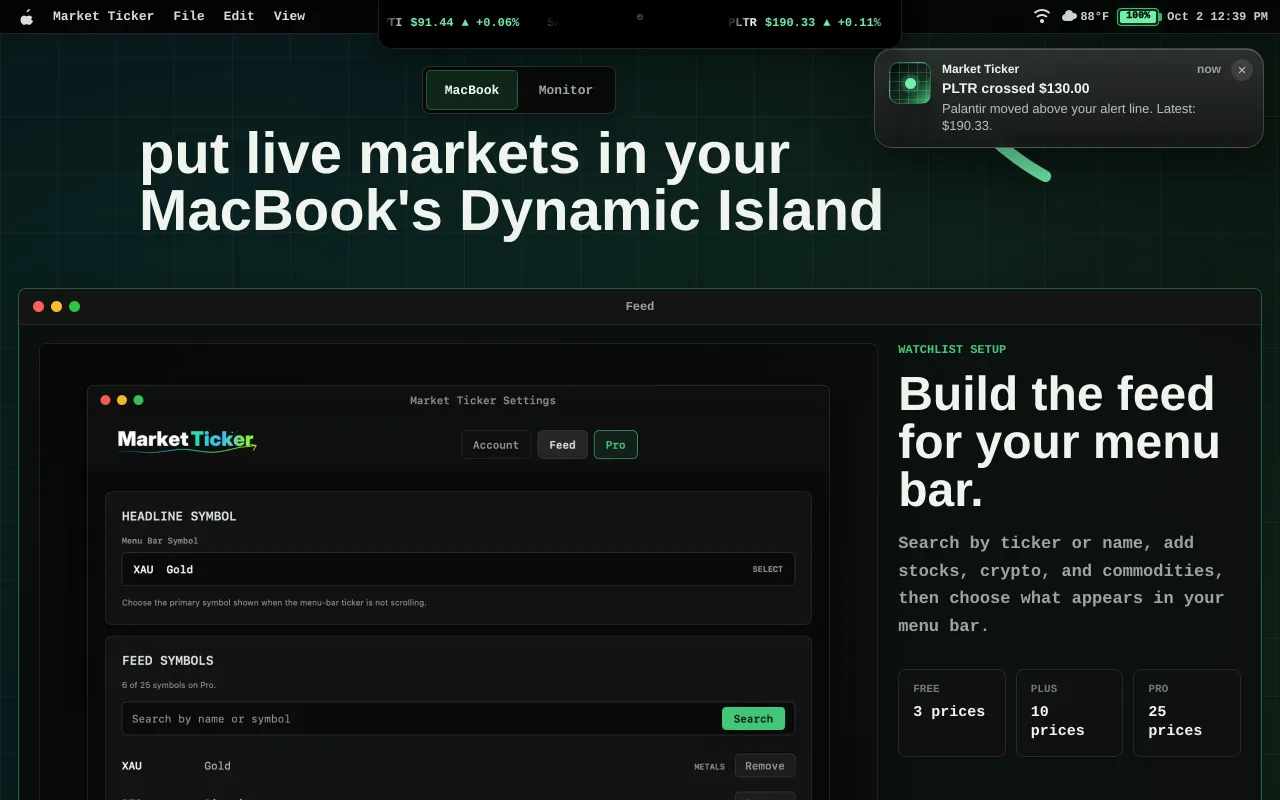Image resolution: width=1280 pixels, height=800 pixels.
Task: Click the METALS tag on the Gold row
Action: pyautogui.click(x=709, y=767)
